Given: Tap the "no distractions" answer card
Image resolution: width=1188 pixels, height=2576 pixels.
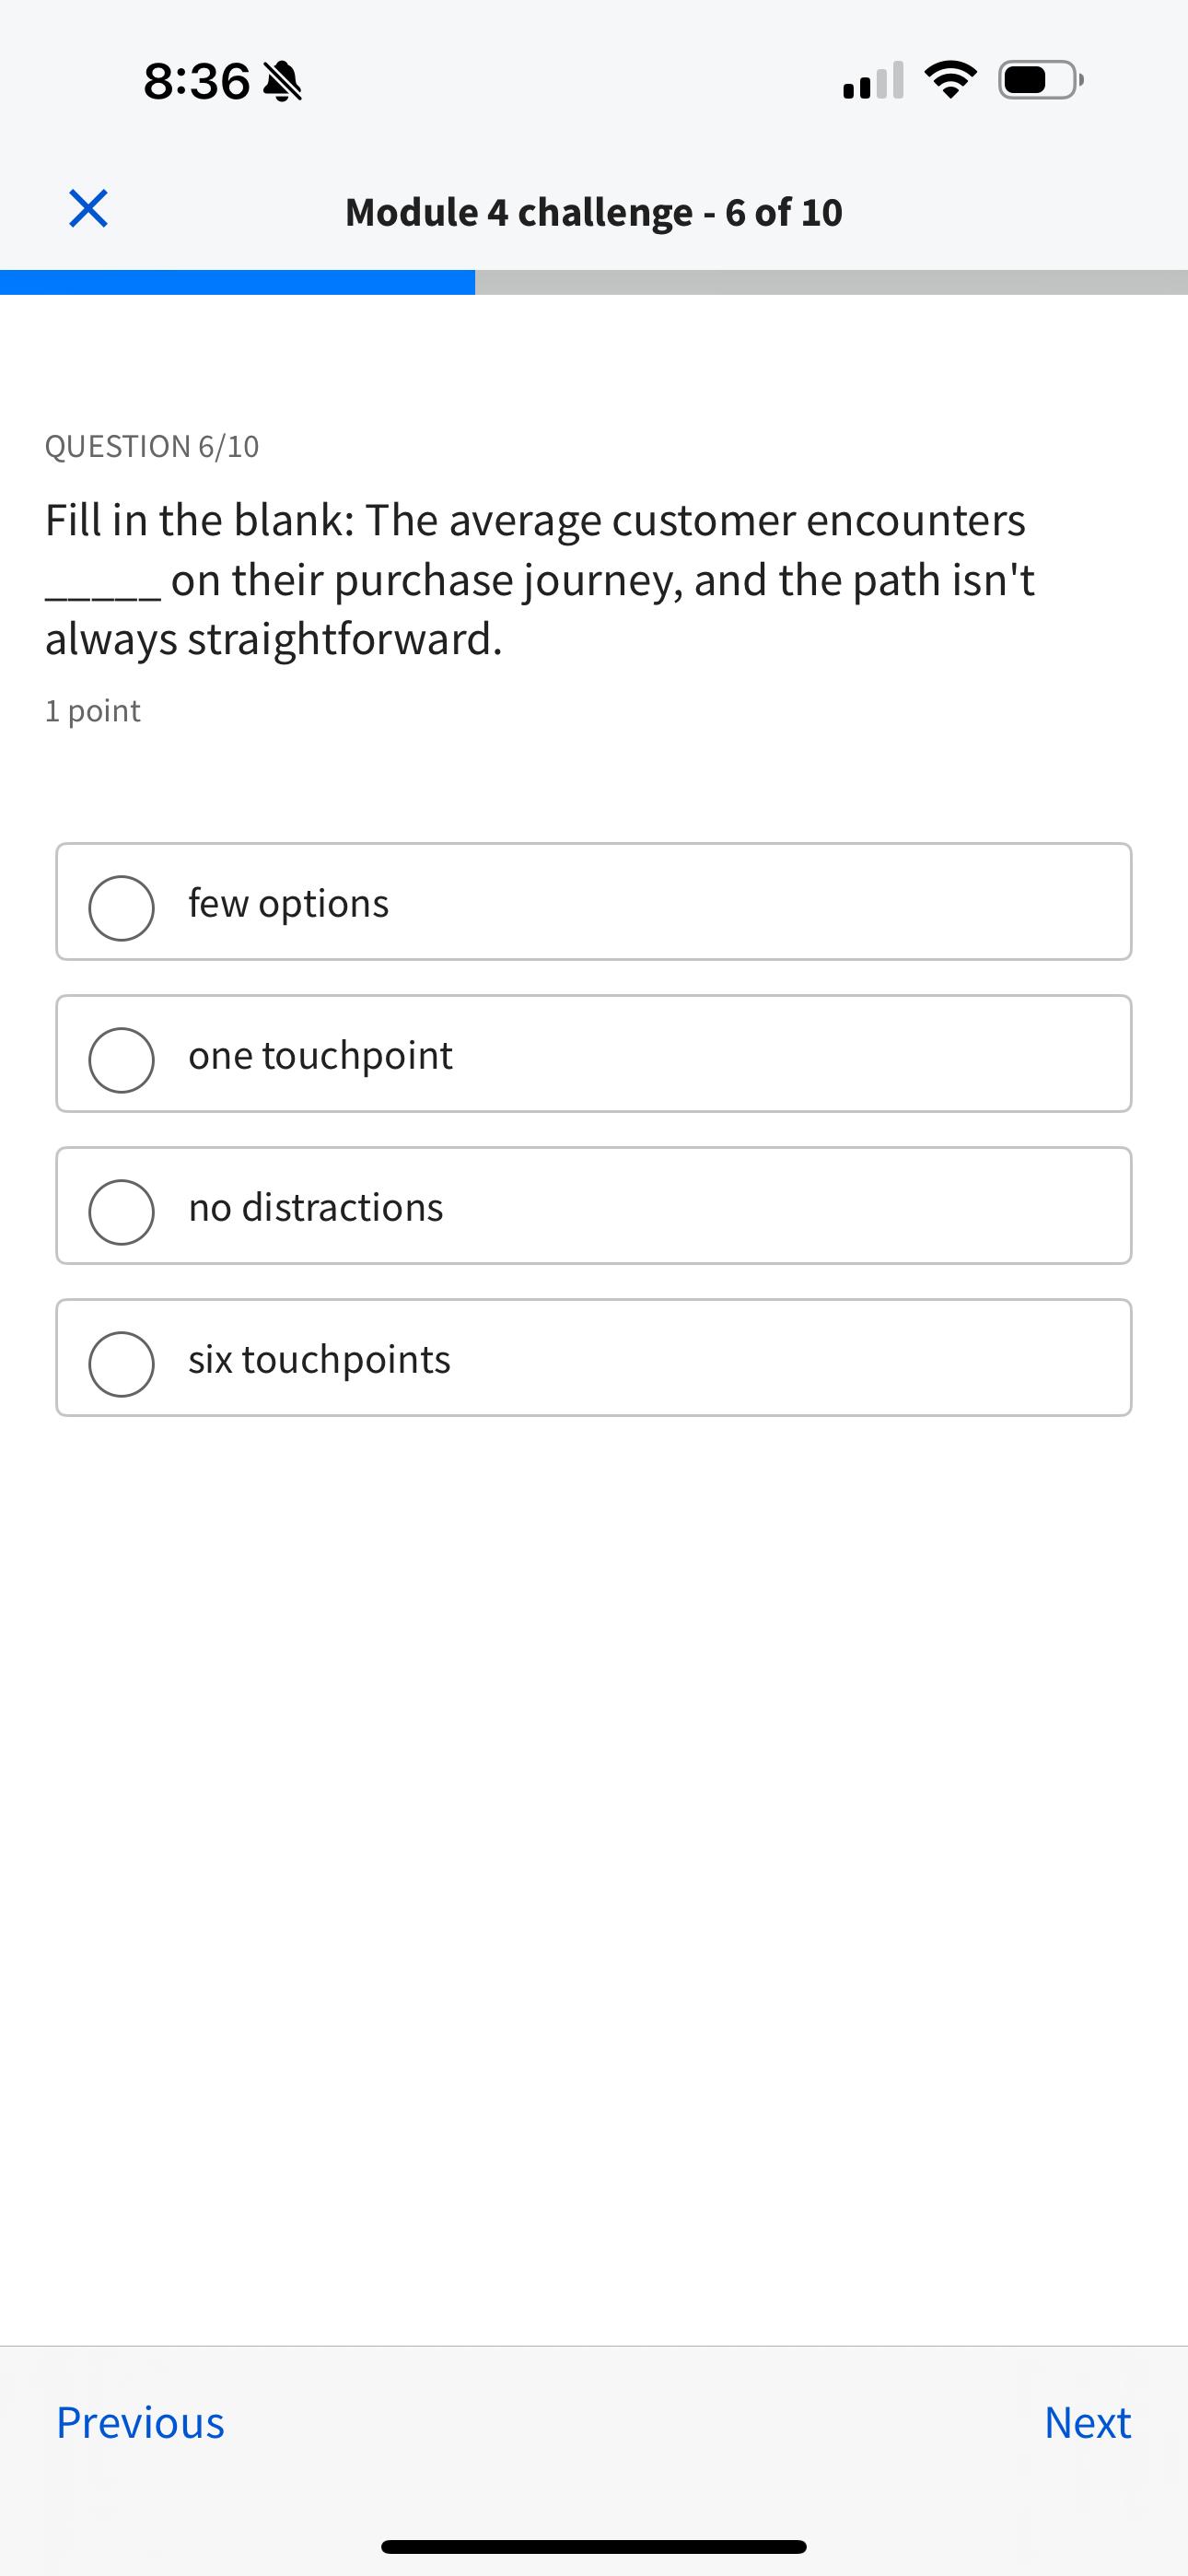Looking at the screenshot, I should (x=594, y=1206).
